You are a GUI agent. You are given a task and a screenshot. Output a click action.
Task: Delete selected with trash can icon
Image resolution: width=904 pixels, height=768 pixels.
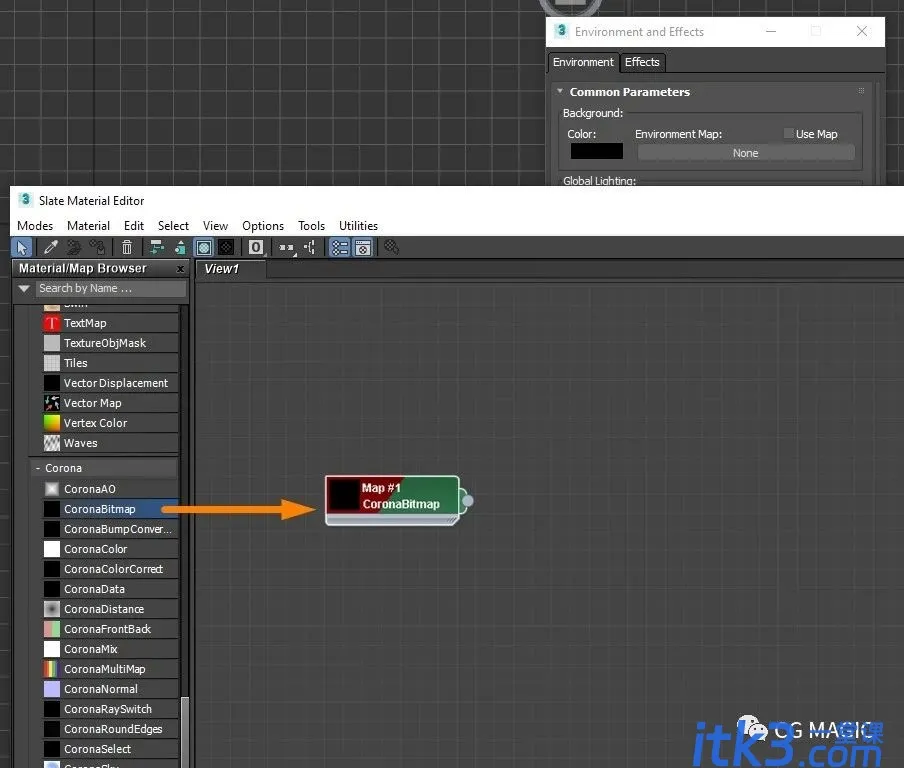coord(127,248)
